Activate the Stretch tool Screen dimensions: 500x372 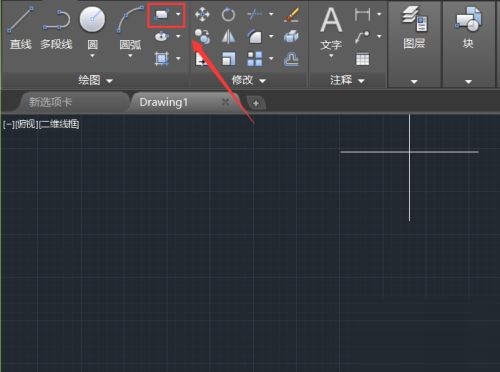point(201,60)
